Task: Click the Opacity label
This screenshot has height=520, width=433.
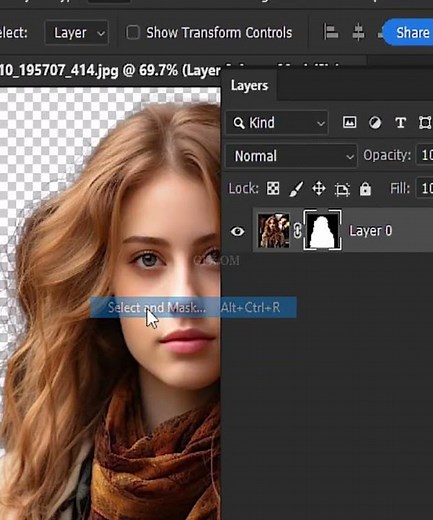Action: pos(387,155)
